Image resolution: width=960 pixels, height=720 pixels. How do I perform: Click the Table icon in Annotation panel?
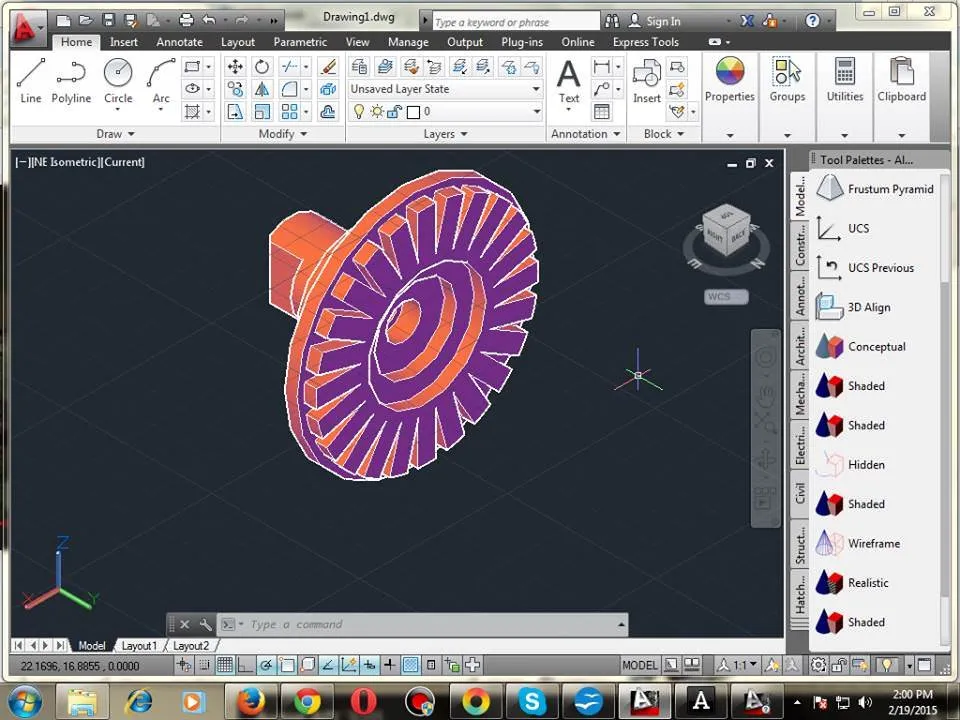(x=602, y=111)
